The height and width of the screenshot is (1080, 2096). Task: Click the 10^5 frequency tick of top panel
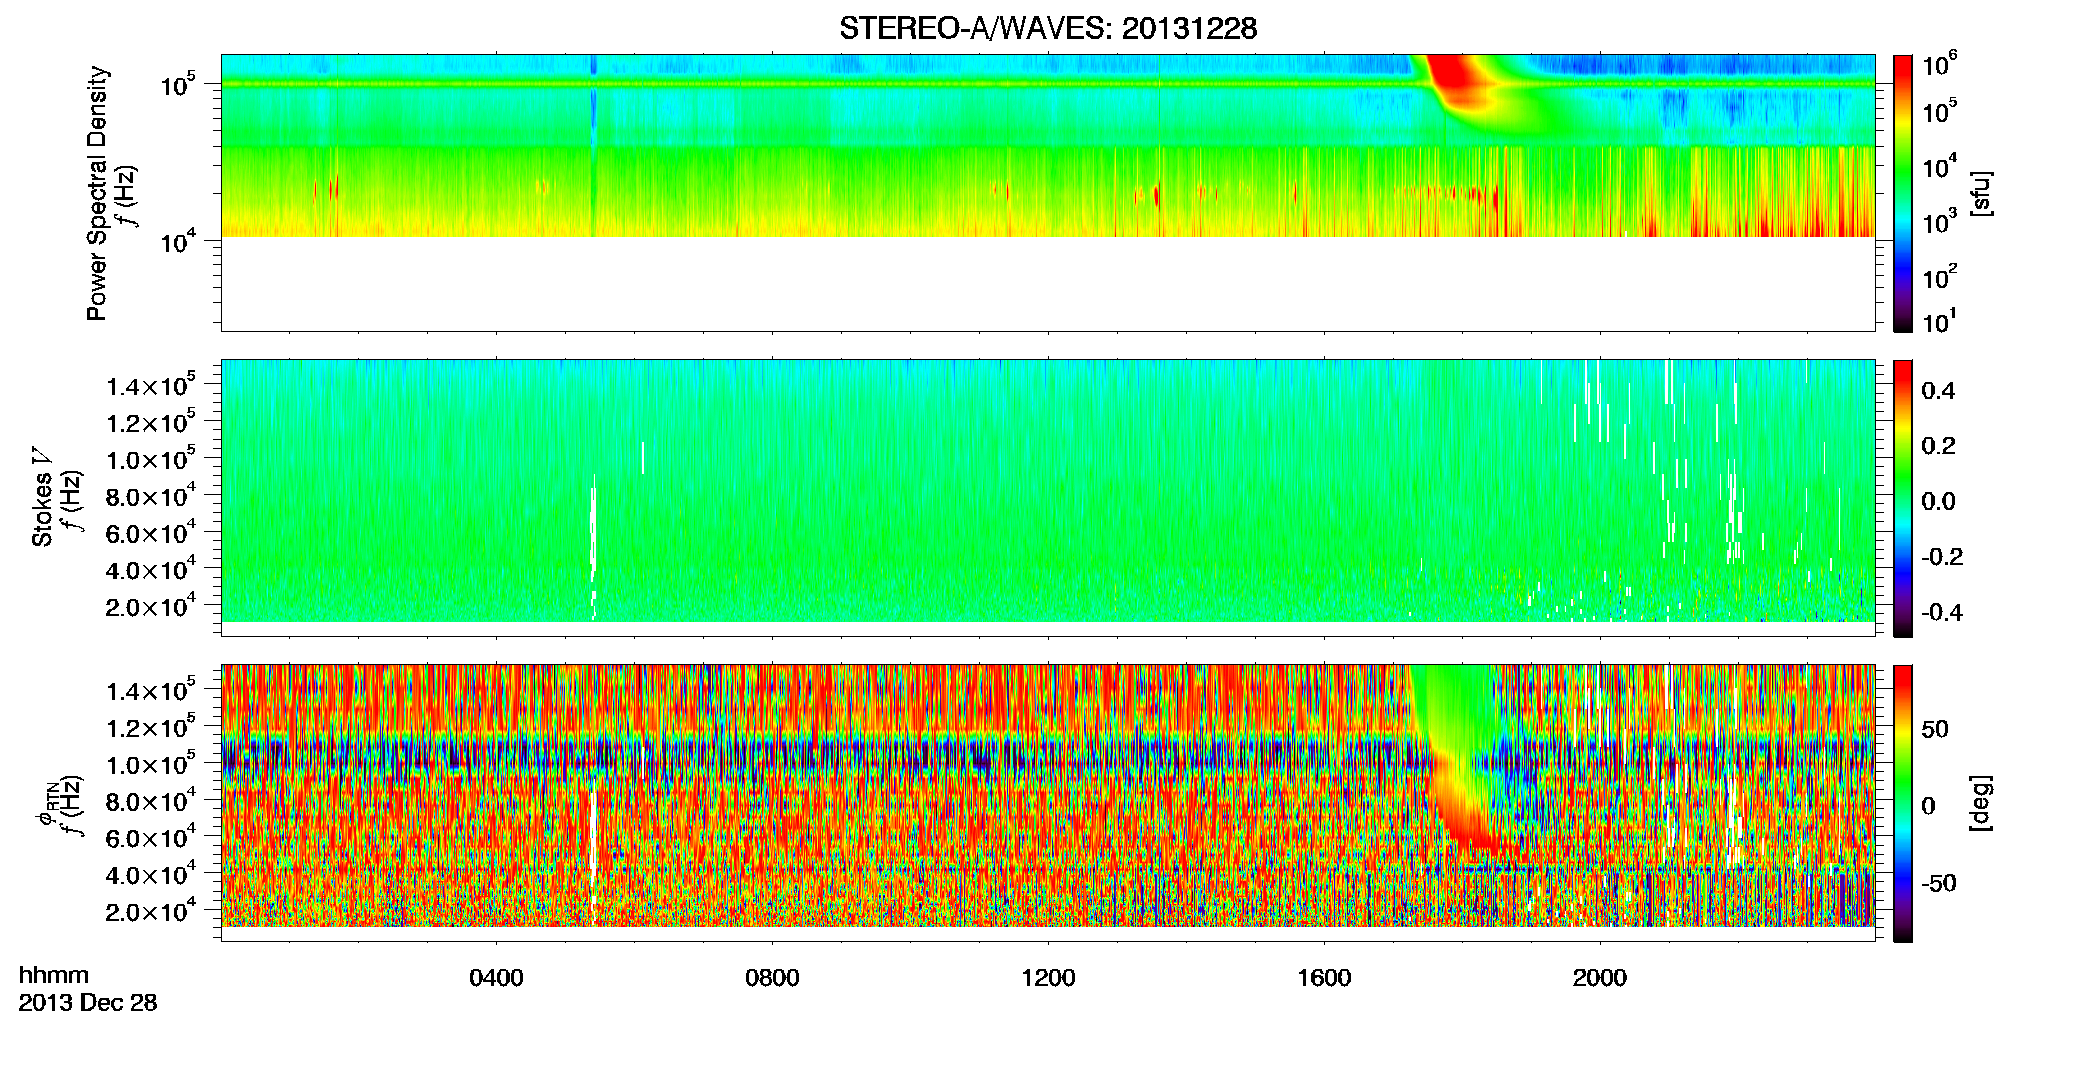click(x=179, y=85)
